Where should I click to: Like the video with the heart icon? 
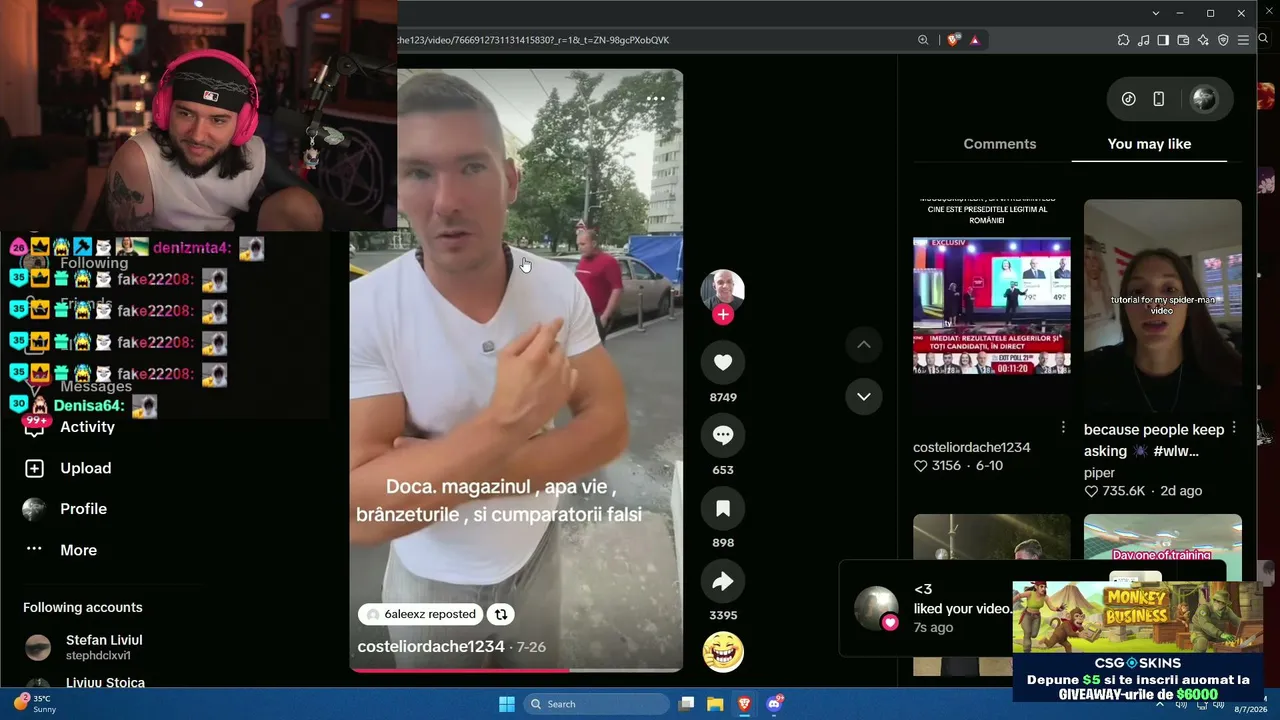pyautogui.click(x=723, y=363)
